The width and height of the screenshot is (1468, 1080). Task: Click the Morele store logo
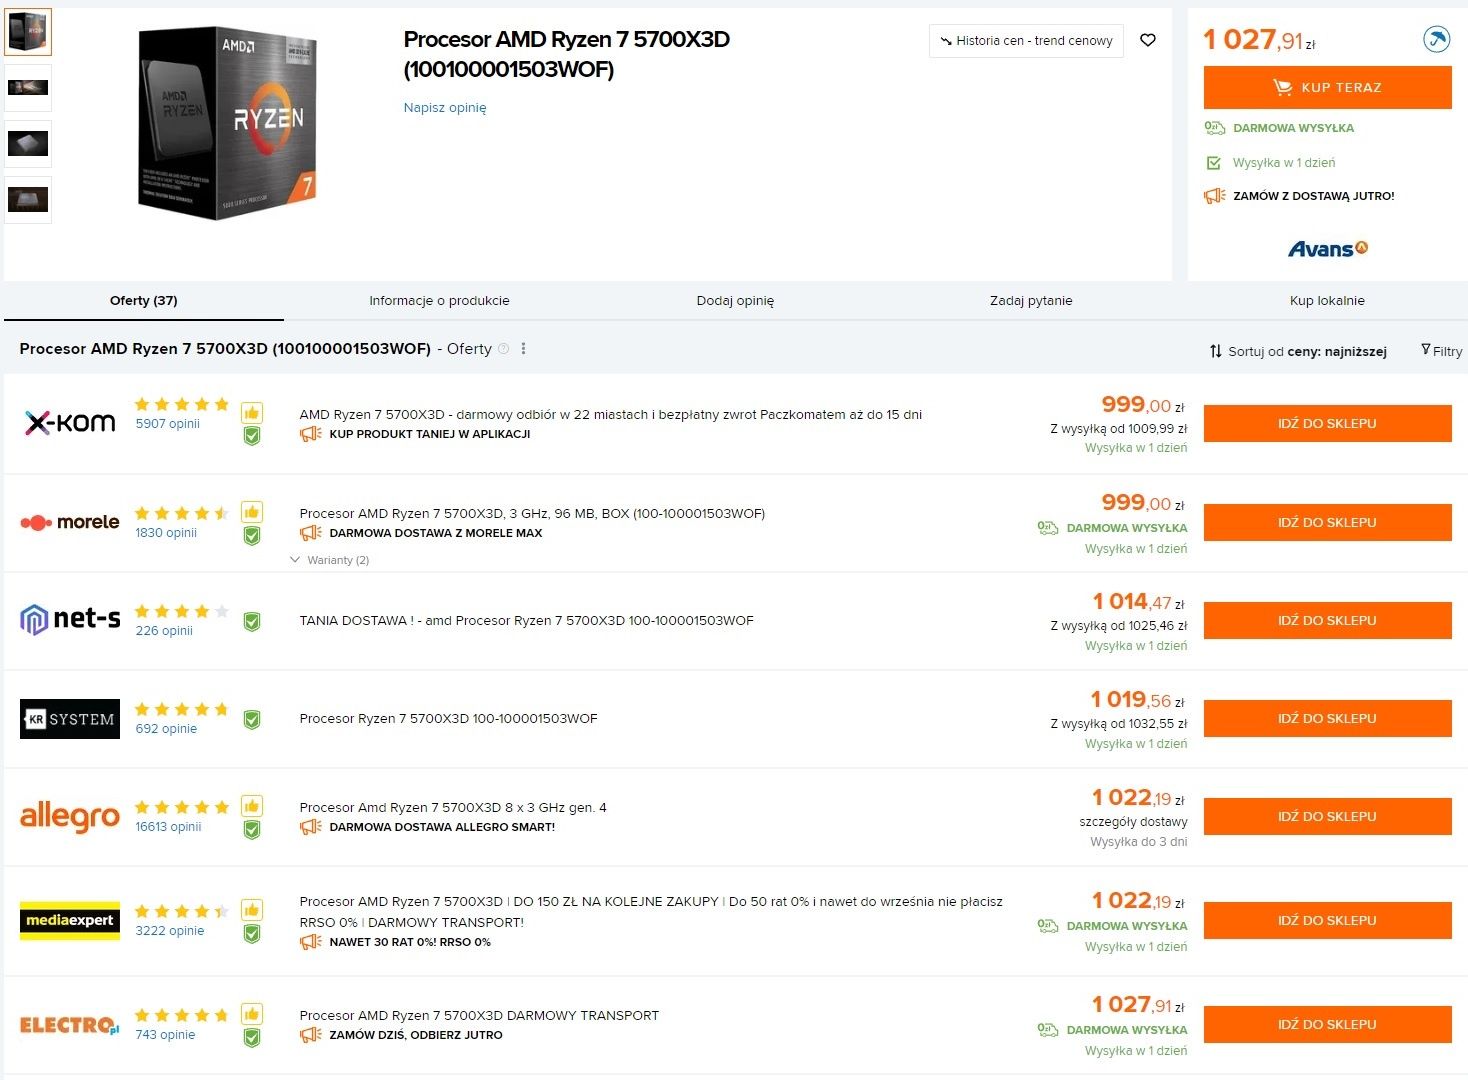pyautogui.click(x=70, y=522)
